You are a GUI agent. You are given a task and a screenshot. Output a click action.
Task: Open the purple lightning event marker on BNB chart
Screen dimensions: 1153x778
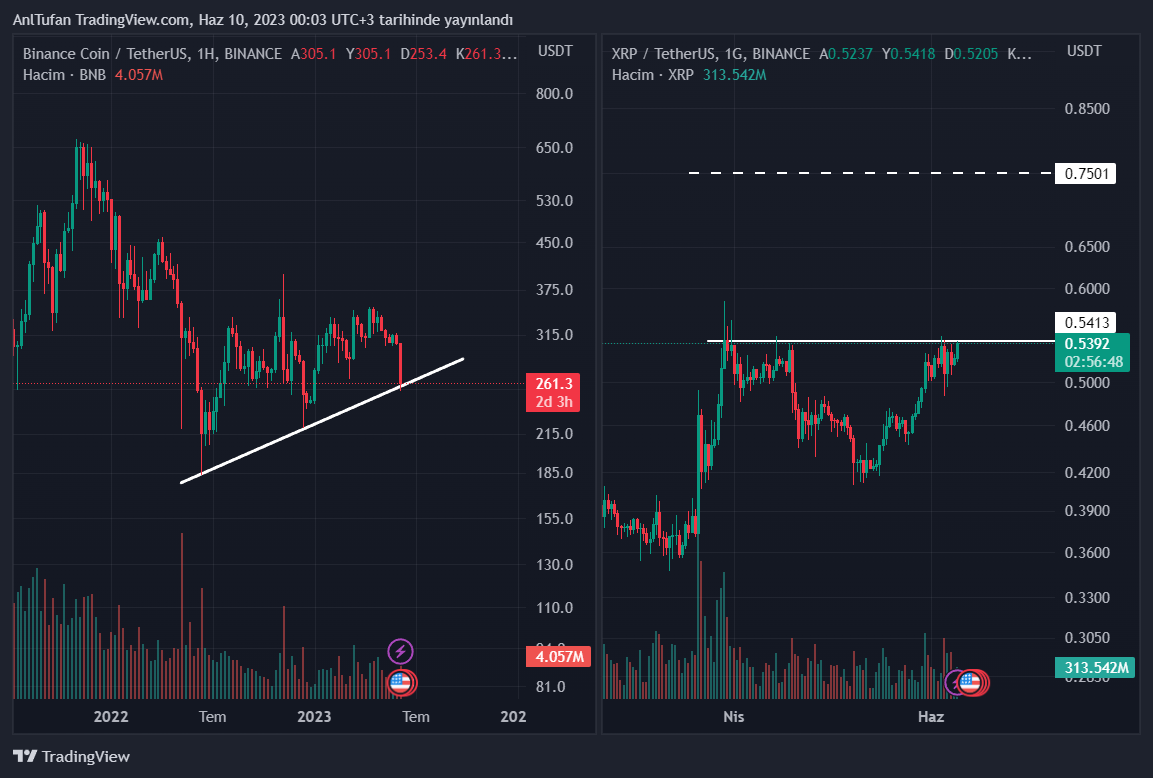coord(400,652)
